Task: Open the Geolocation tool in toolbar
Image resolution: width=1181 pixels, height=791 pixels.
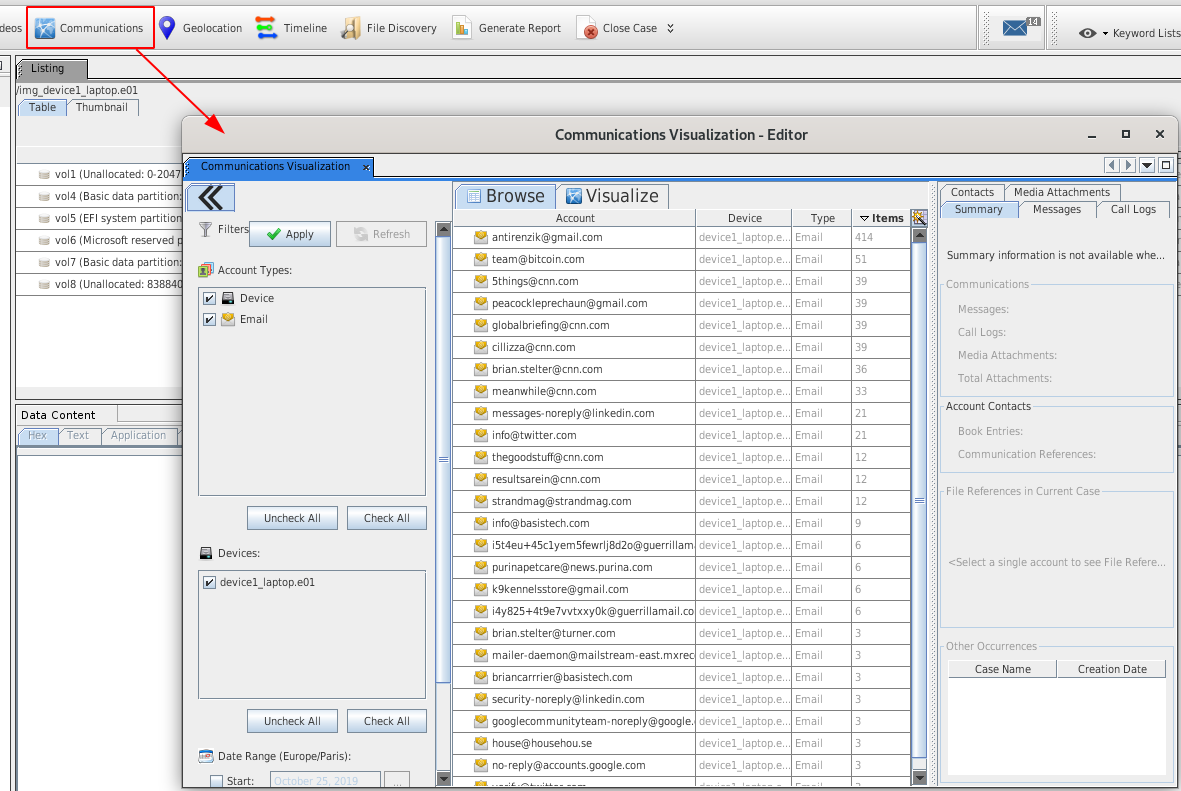Action: (x=201, y=28)
